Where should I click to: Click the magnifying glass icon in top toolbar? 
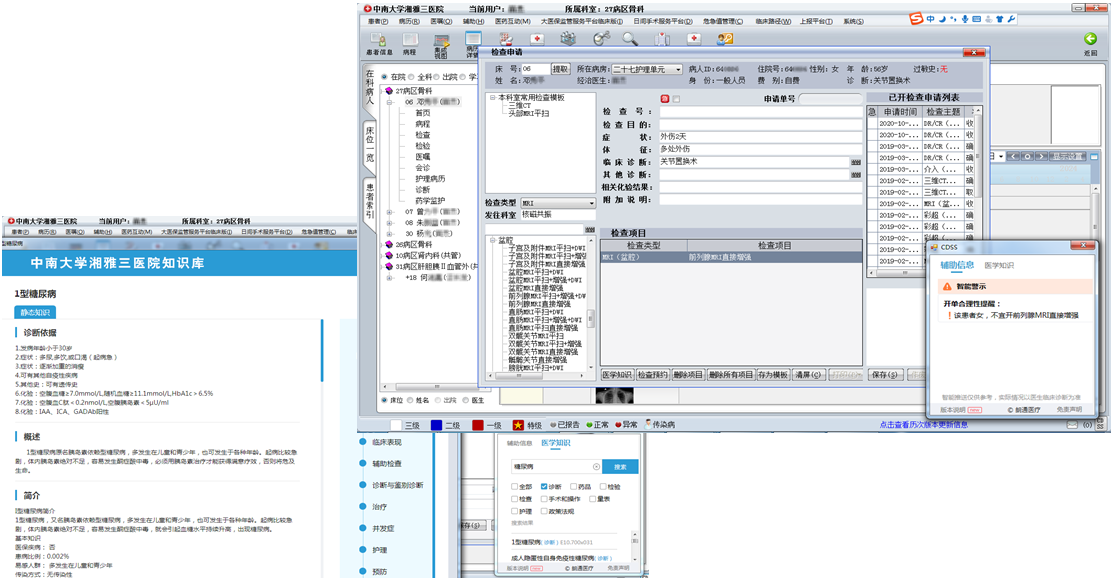[630, 39]
